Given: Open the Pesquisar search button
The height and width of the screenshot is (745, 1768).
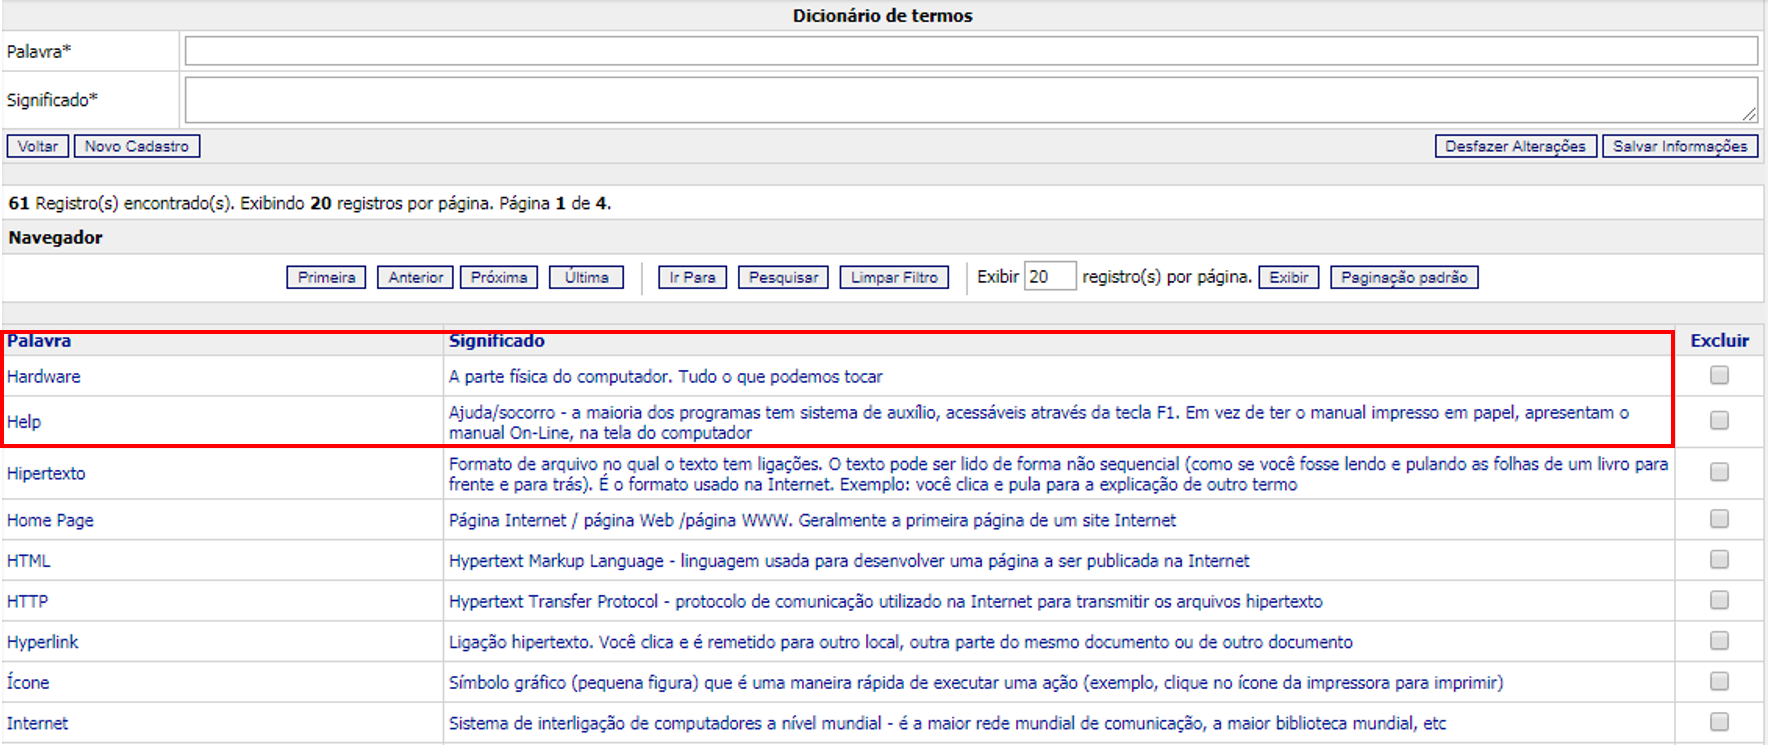Looking at the screenshot, I should pyautogui.click(x=783, y=277).
